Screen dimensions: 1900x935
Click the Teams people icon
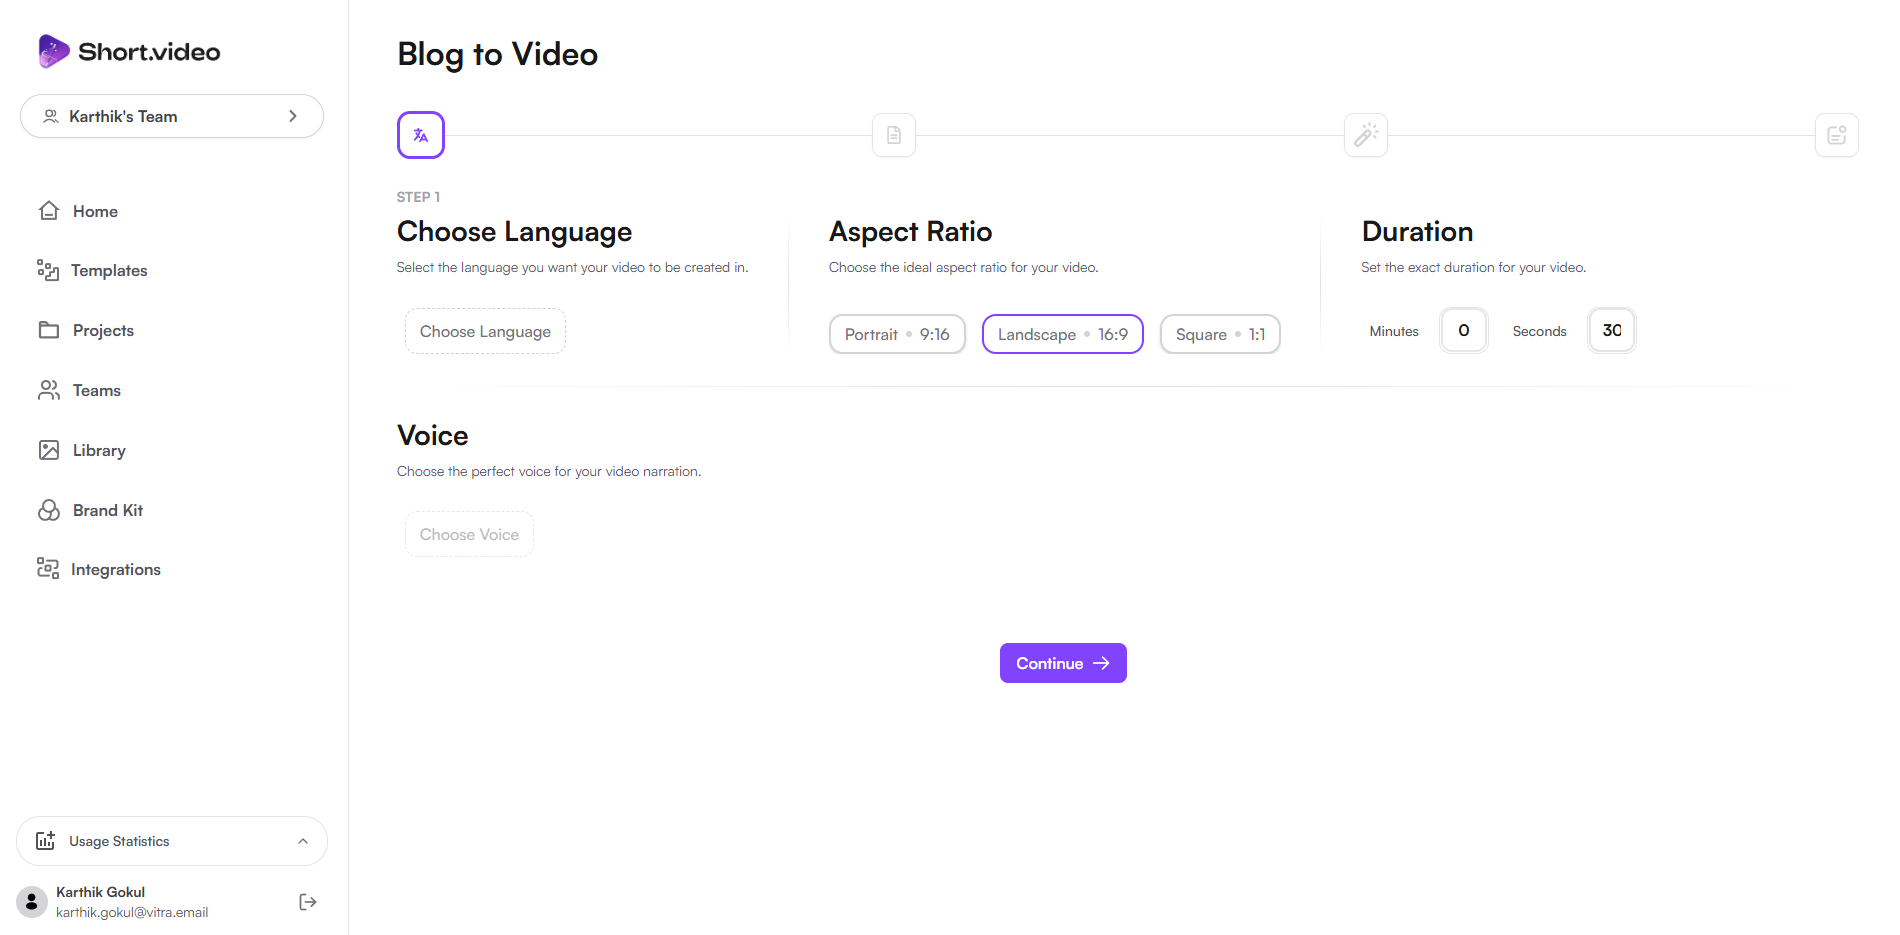click(x=49, y=390)
